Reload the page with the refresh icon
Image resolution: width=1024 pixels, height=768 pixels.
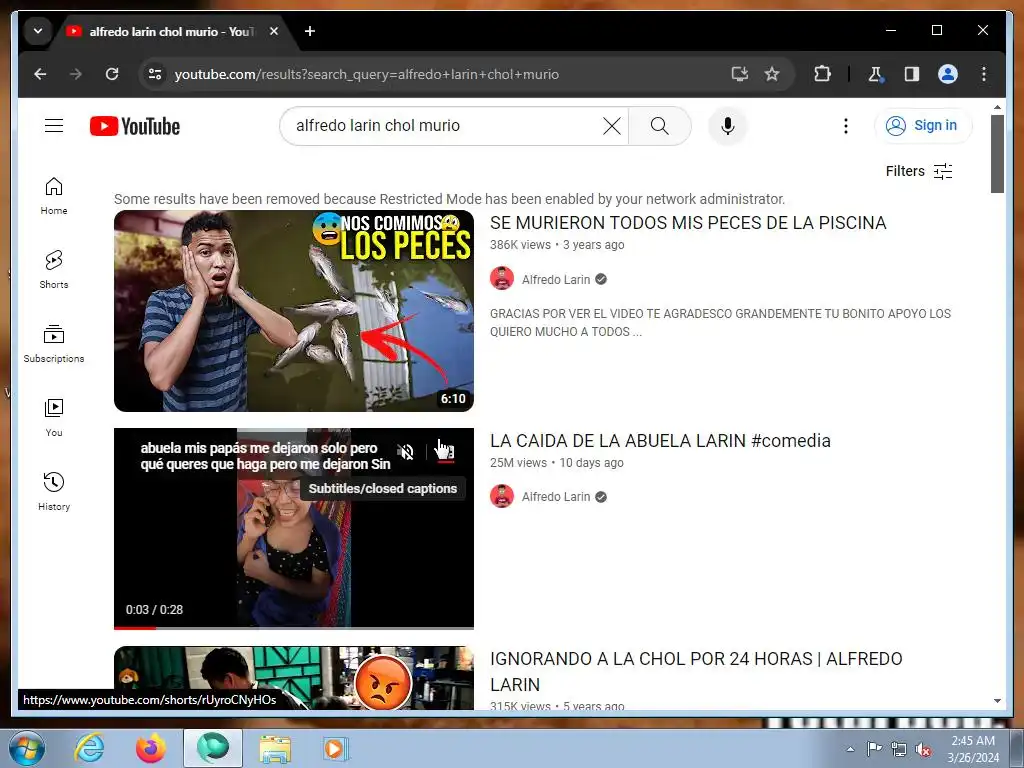pyautogui.click(x=112, y=74)
